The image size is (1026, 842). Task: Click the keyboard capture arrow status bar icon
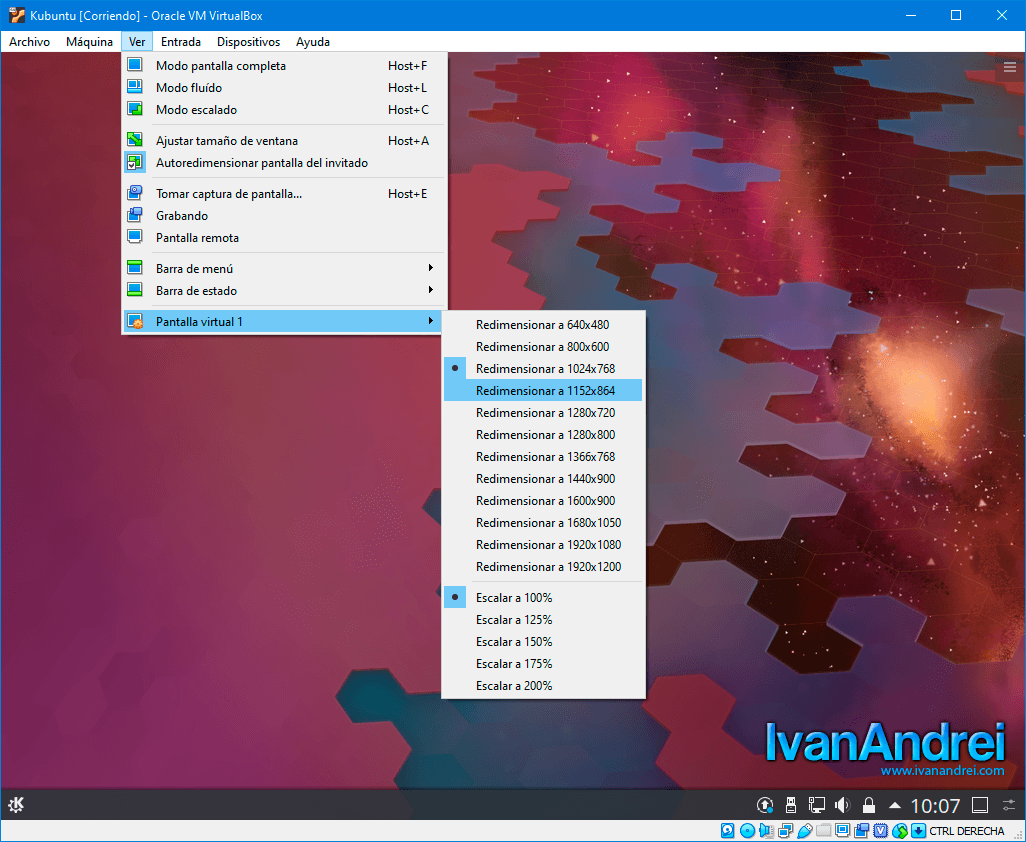point(919,831)
